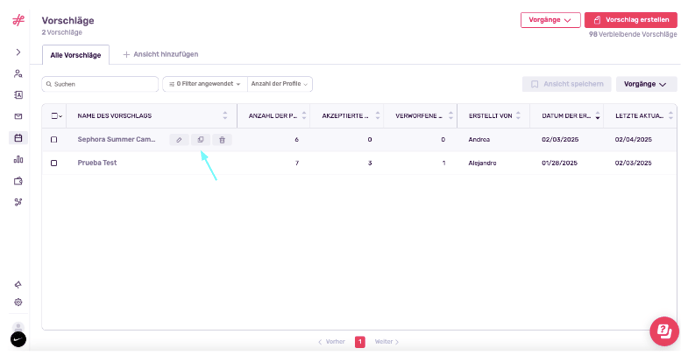Open the contacts sidebar icon
The height and width of the screenshot is (362, 688).
pyautogui.click(x=18, y=95)
